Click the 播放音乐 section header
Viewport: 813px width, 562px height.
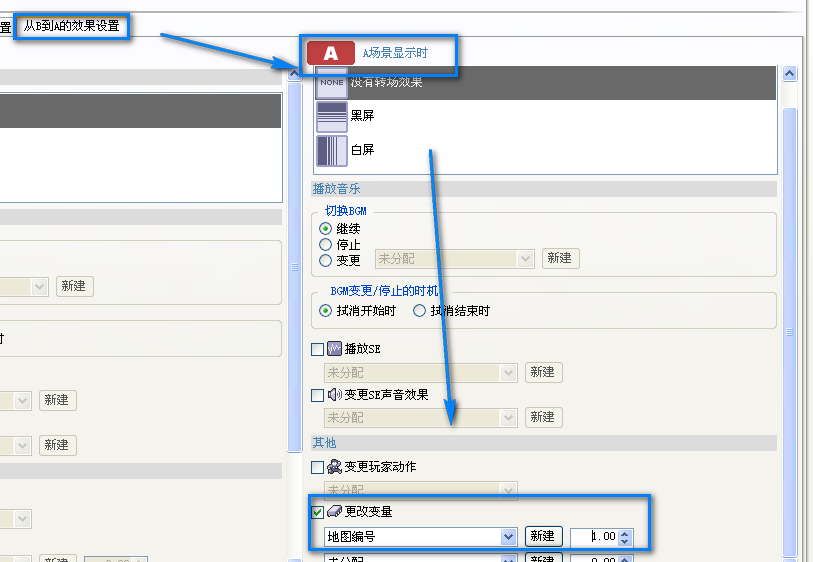coord(544,189)
